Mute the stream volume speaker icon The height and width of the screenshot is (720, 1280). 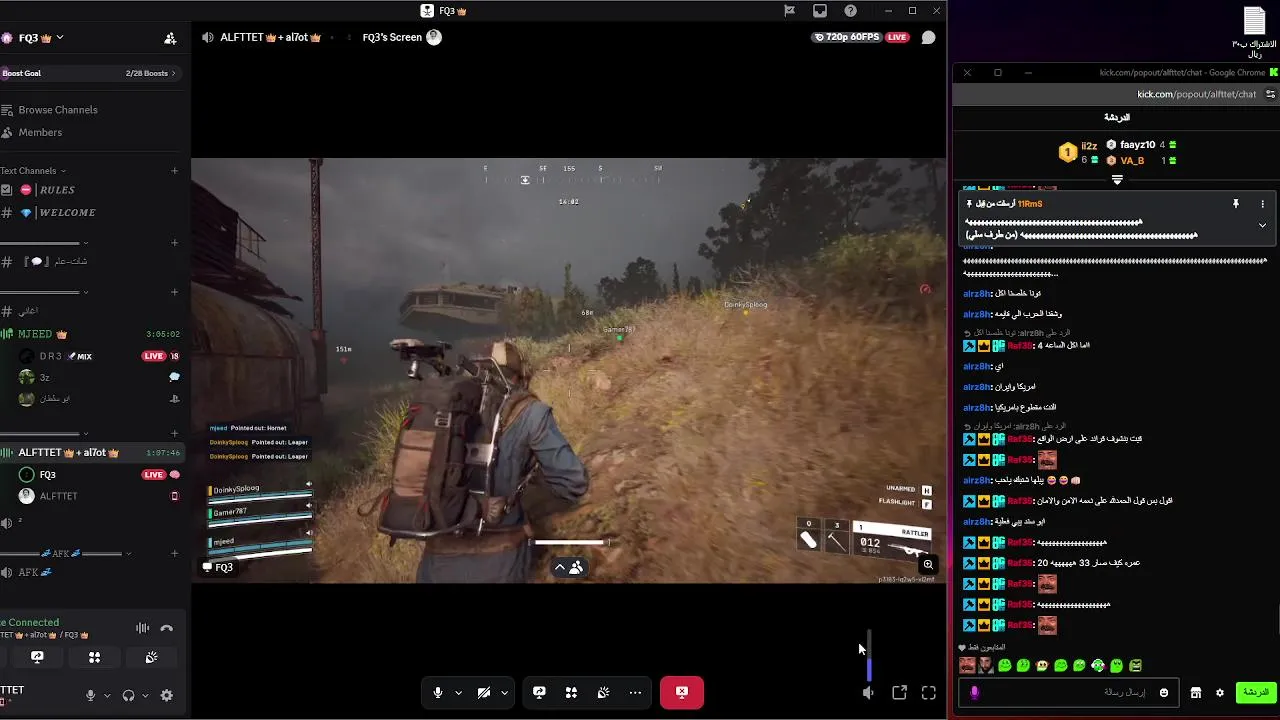pos(868,692)
